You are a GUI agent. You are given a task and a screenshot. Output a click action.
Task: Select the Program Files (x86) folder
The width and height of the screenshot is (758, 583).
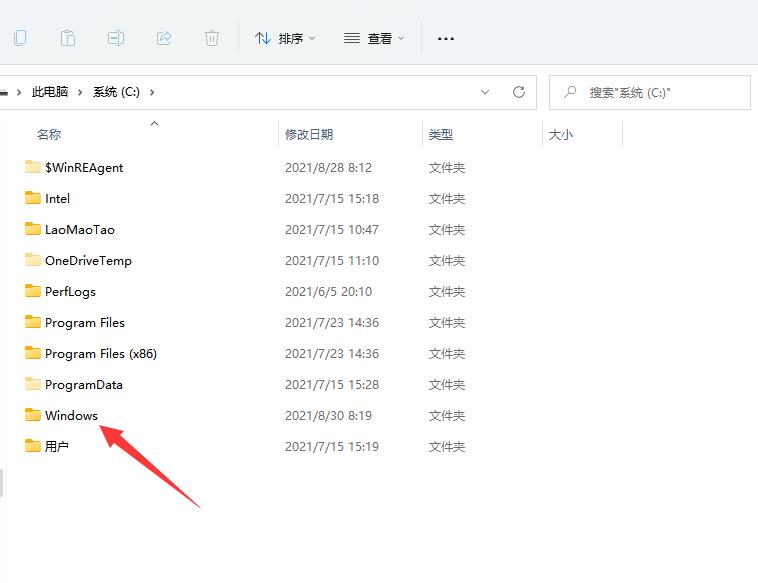(x=101, y=353)
